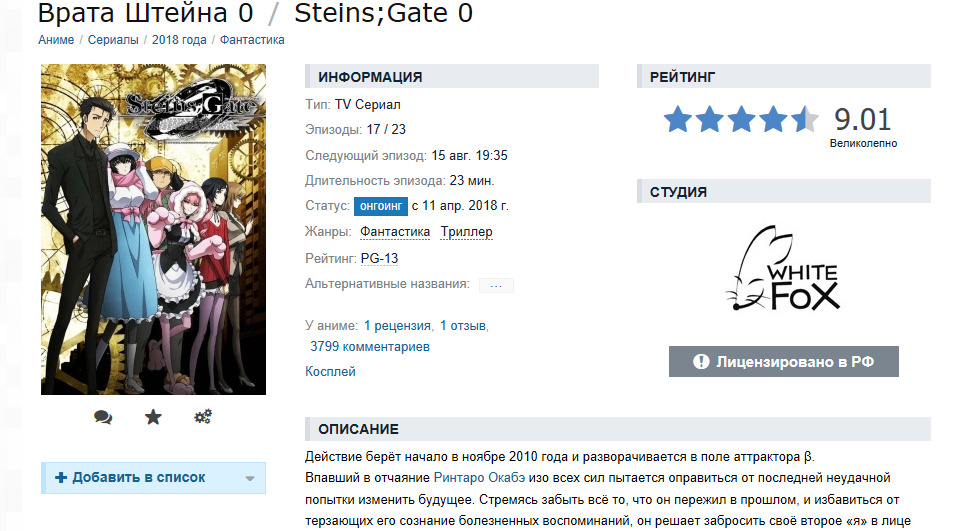This screenshot has width=963, height=531.
Task: Open the Триллер genre link
Action: coord(466,232)
